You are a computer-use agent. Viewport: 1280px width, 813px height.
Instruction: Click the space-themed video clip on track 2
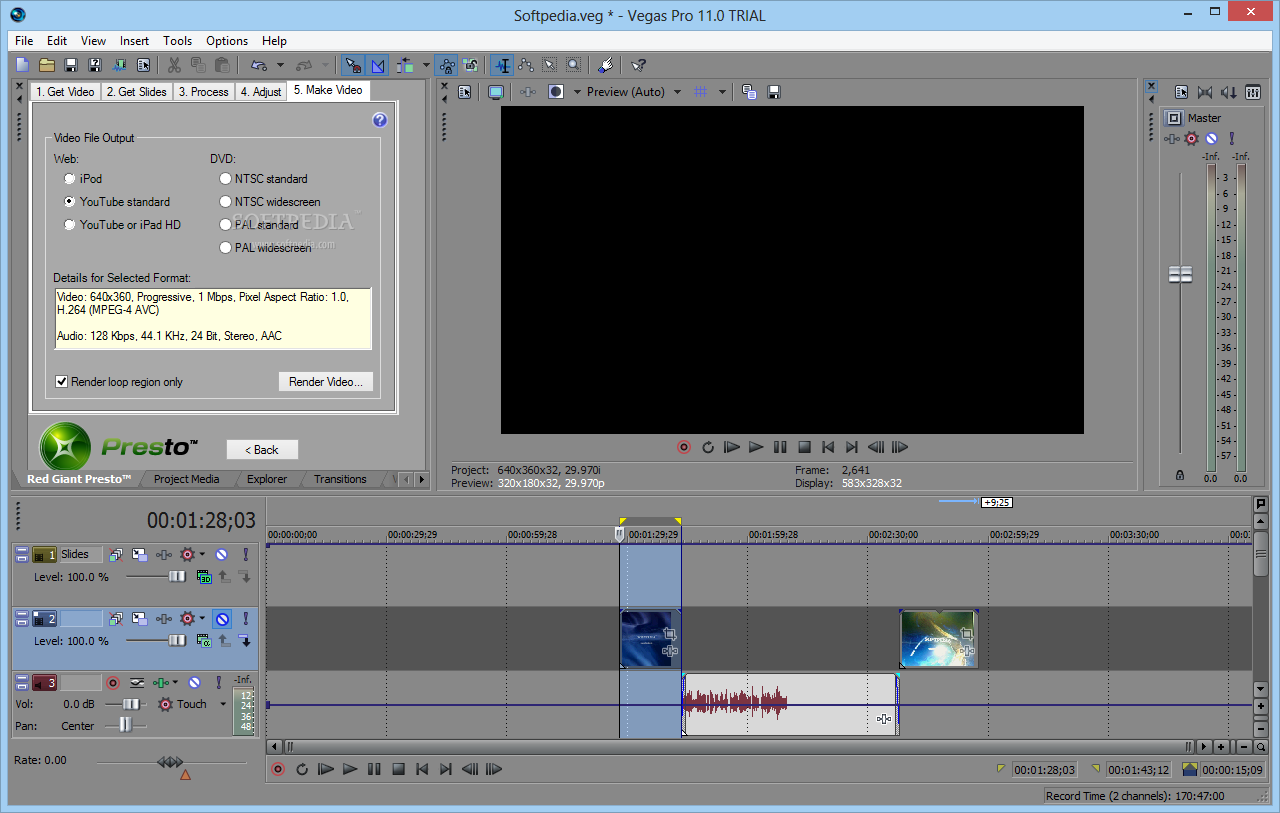coord(938,638)
